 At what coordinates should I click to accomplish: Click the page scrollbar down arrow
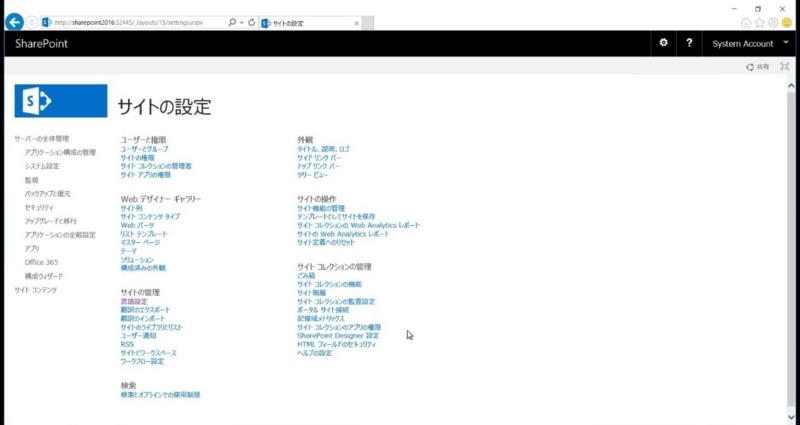pos(791,418)
